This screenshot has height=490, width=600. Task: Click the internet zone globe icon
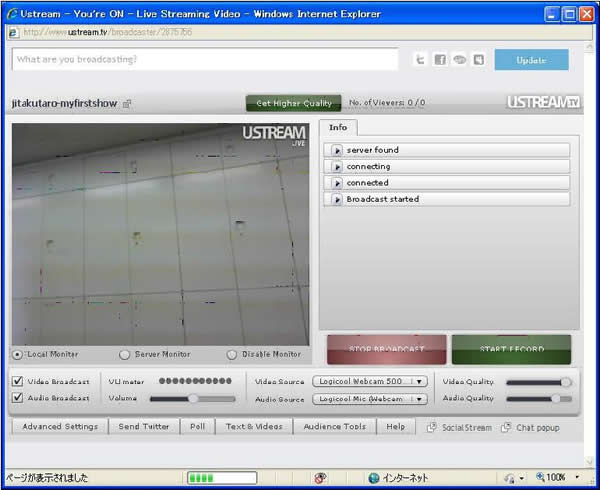click(373, 477)
